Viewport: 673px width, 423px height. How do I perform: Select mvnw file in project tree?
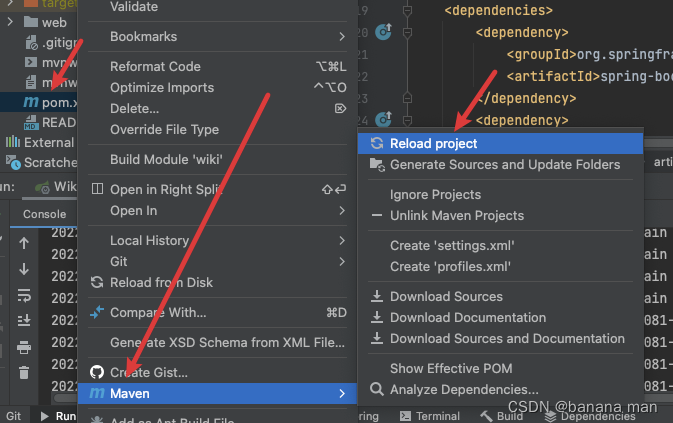(x=50, y=63)
